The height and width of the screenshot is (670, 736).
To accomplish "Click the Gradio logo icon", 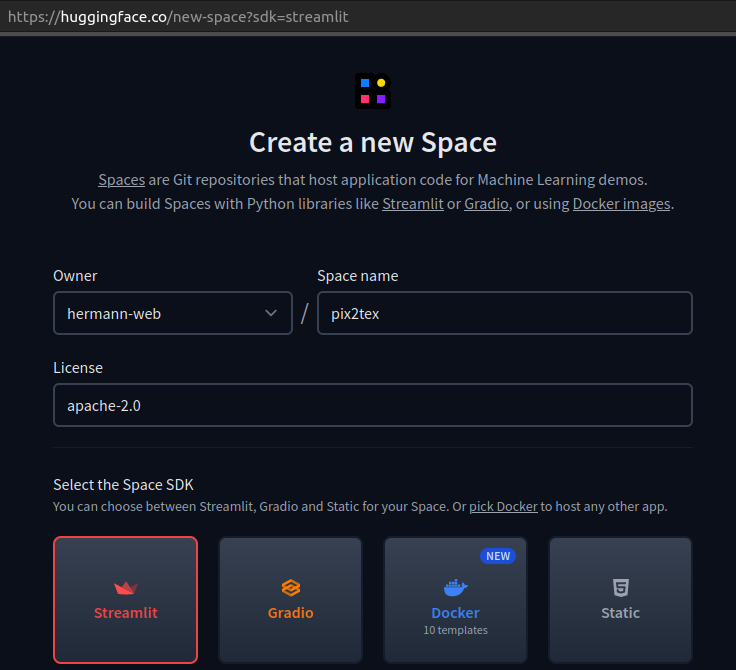I will click(x=290, y=588).
